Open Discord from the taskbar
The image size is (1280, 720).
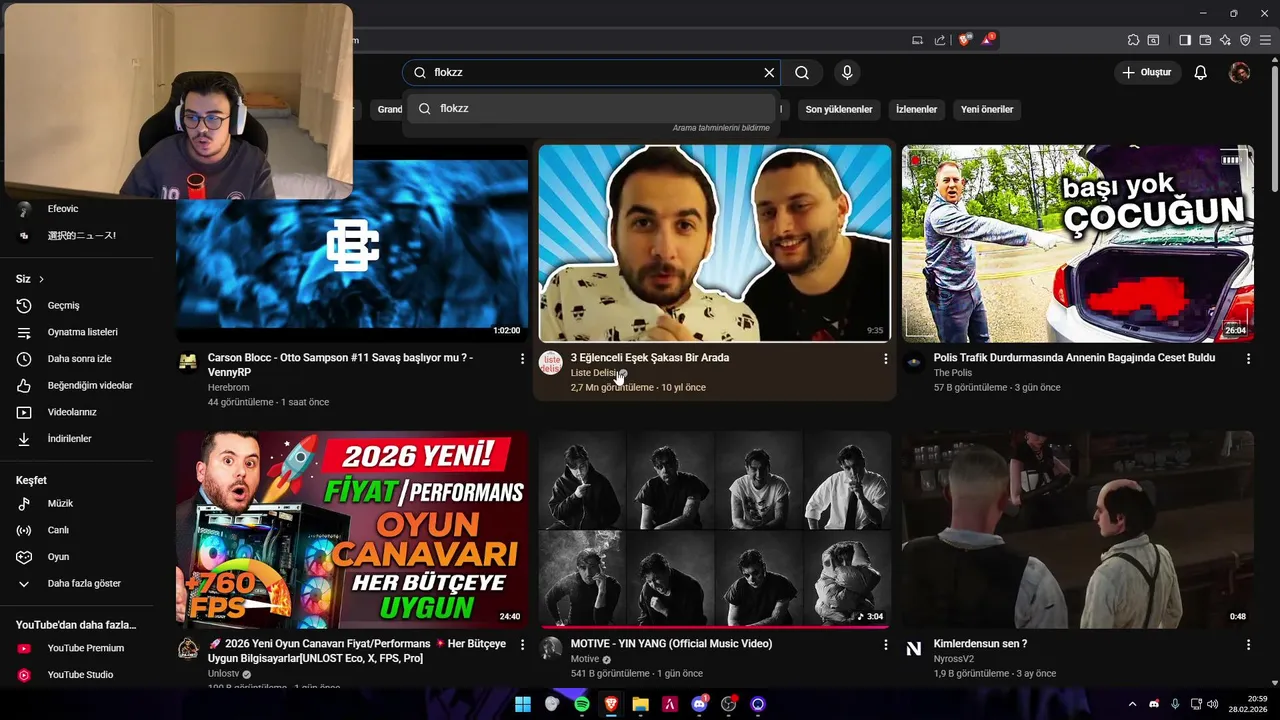tap(700, 704)
